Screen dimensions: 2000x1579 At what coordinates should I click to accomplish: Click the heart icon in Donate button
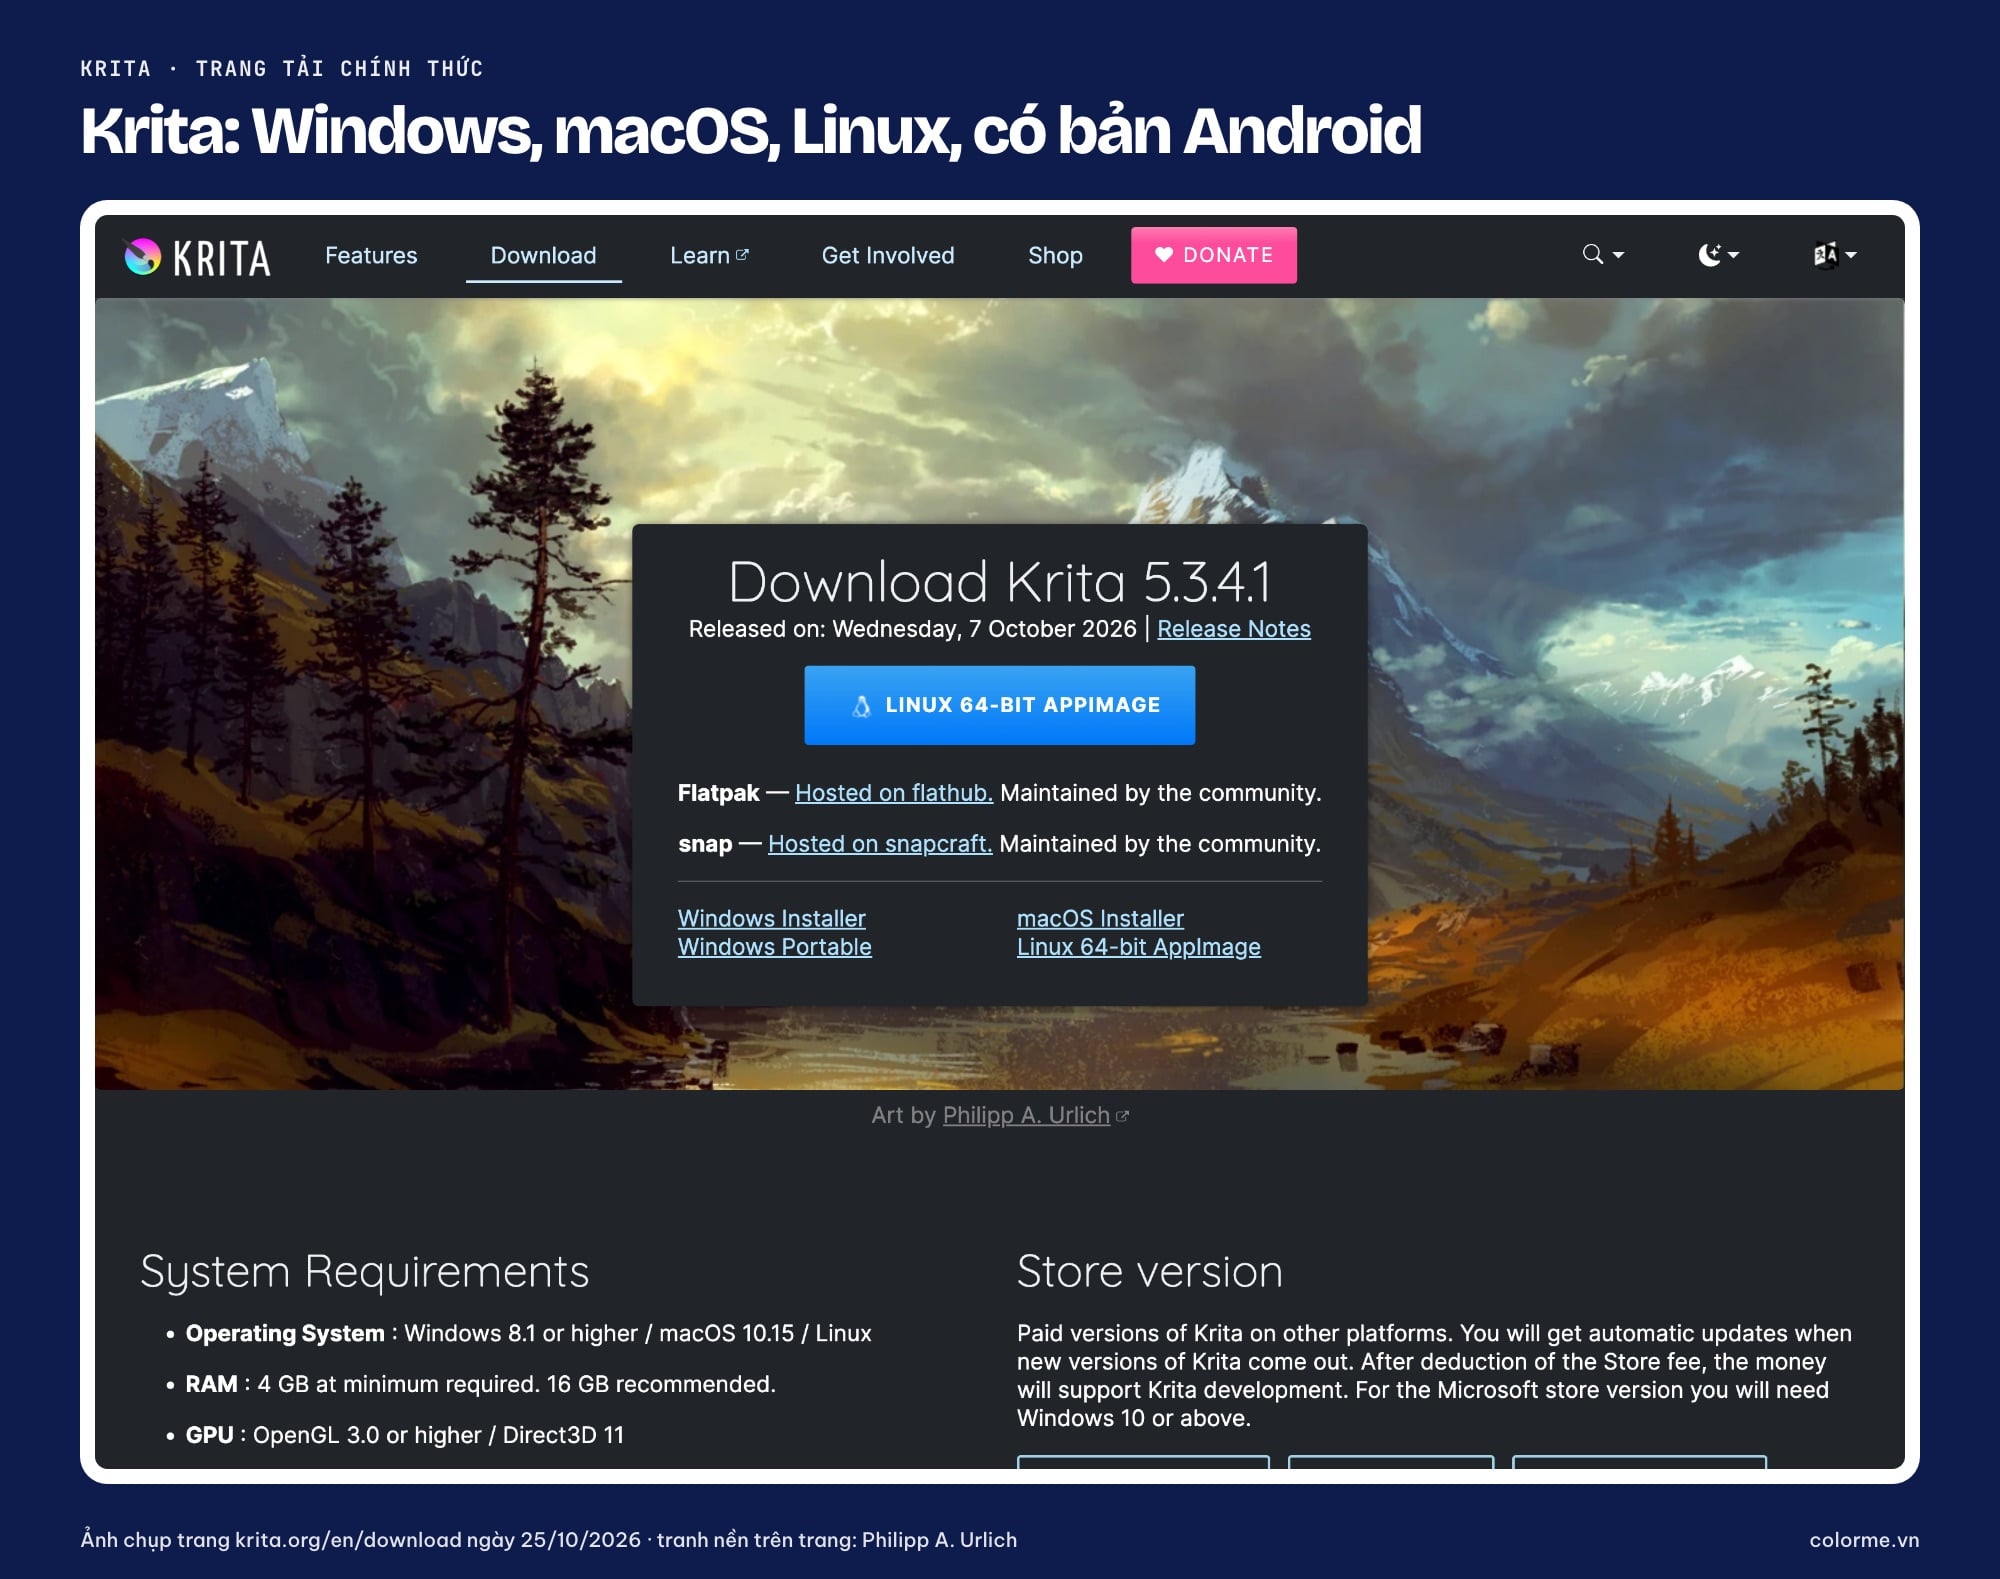(1164, 255)
